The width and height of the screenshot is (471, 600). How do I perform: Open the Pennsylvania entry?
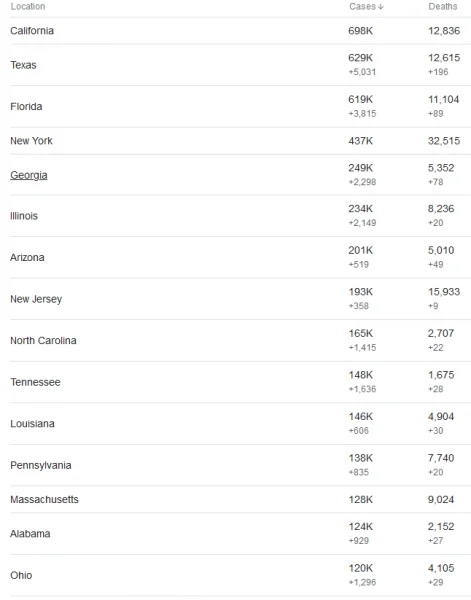tap(41, 466)
